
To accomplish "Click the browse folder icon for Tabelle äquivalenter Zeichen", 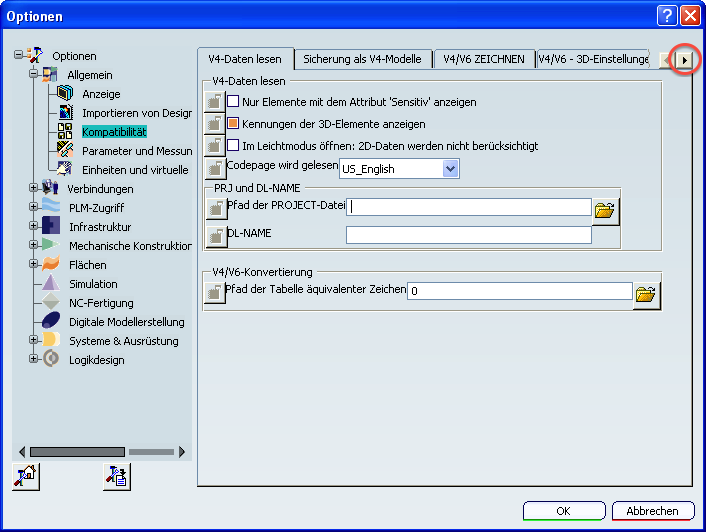I will [646, 293].
